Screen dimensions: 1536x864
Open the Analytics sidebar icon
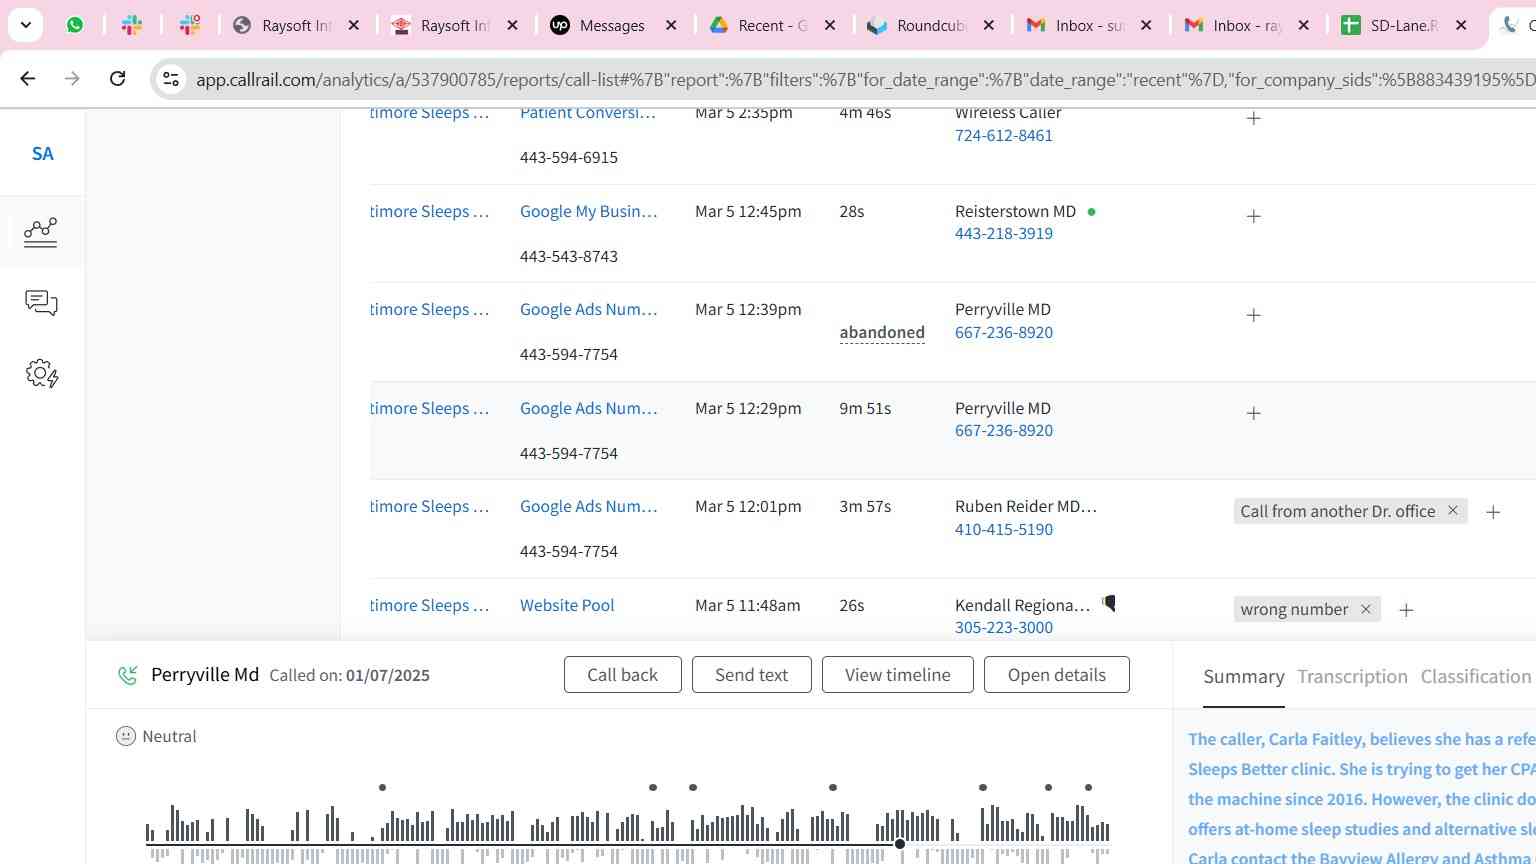(x=41, y=232)
